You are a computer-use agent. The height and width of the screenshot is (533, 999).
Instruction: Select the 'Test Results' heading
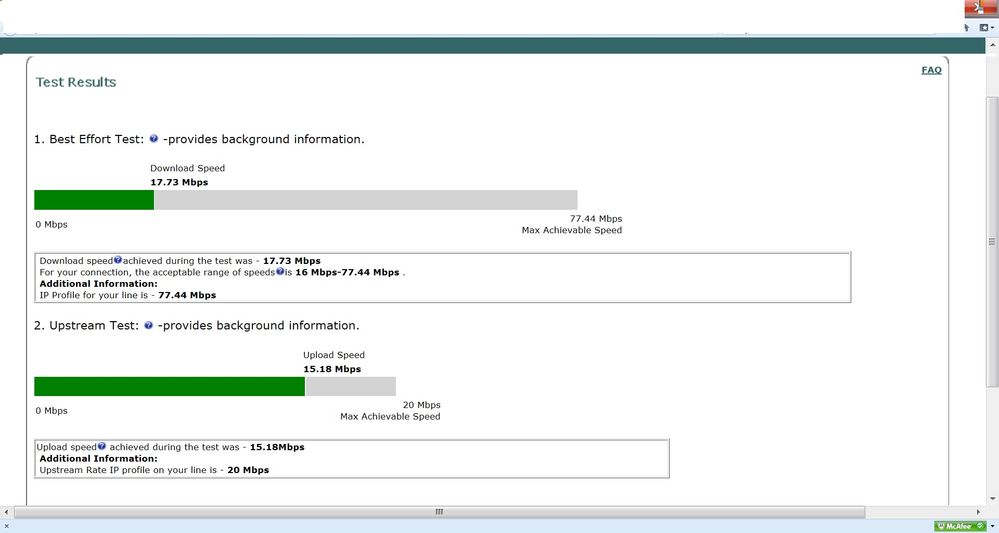click(x=76, y=82)
